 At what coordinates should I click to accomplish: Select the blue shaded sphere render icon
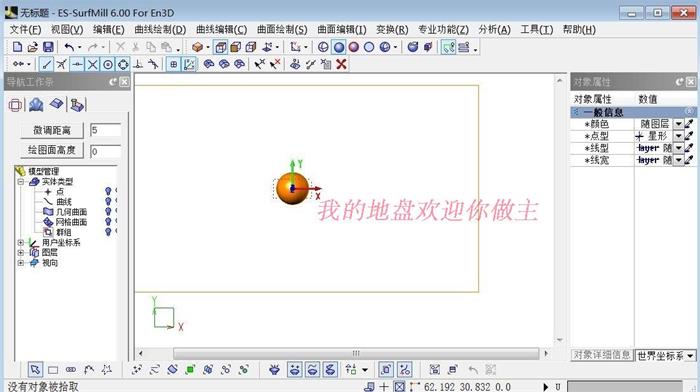(339, 47)
